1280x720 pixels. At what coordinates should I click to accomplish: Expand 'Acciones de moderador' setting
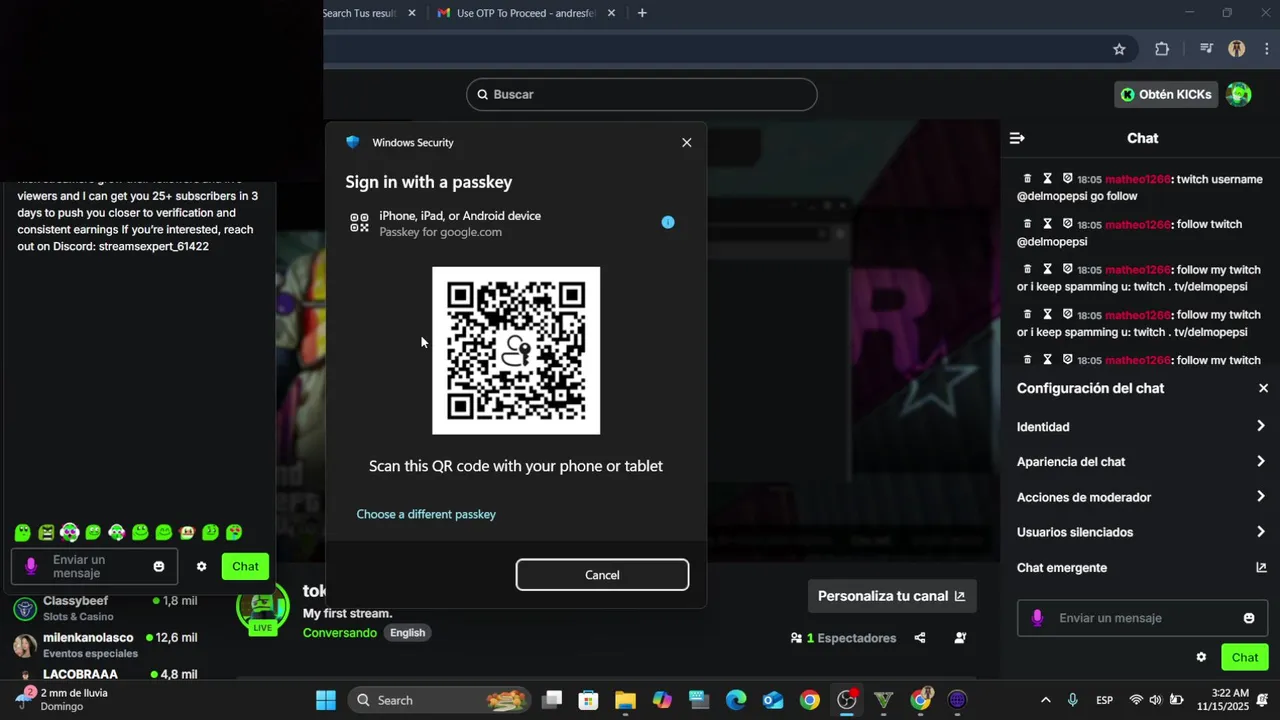pyautogui.click(x=1142, y=497)
